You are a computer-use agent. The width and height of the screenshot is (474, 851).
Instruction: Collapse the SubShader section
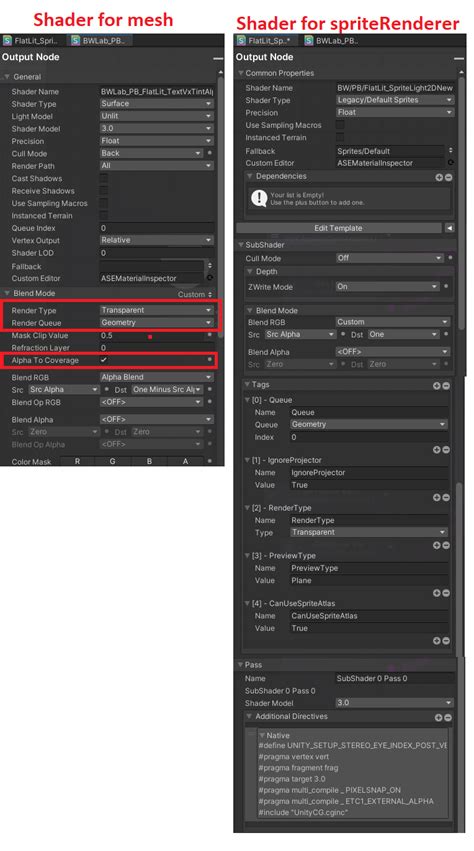[242, 245]
